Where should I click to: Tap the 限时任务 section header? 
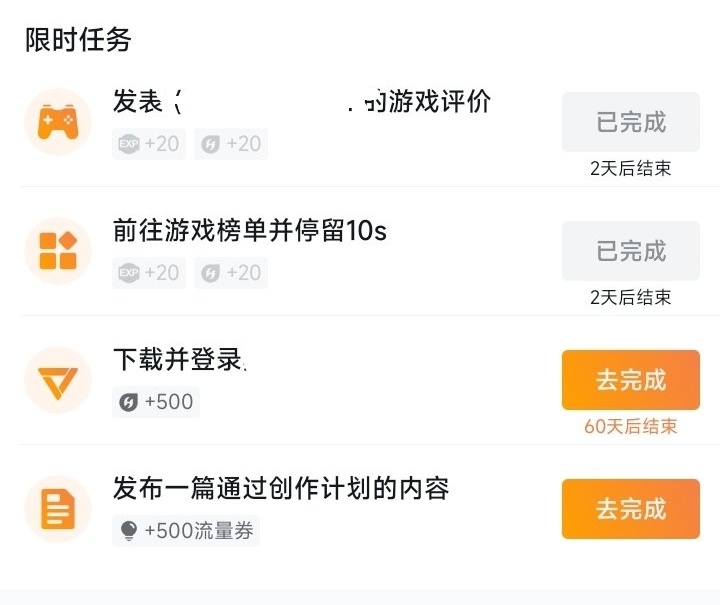click(x=78, y=40)
